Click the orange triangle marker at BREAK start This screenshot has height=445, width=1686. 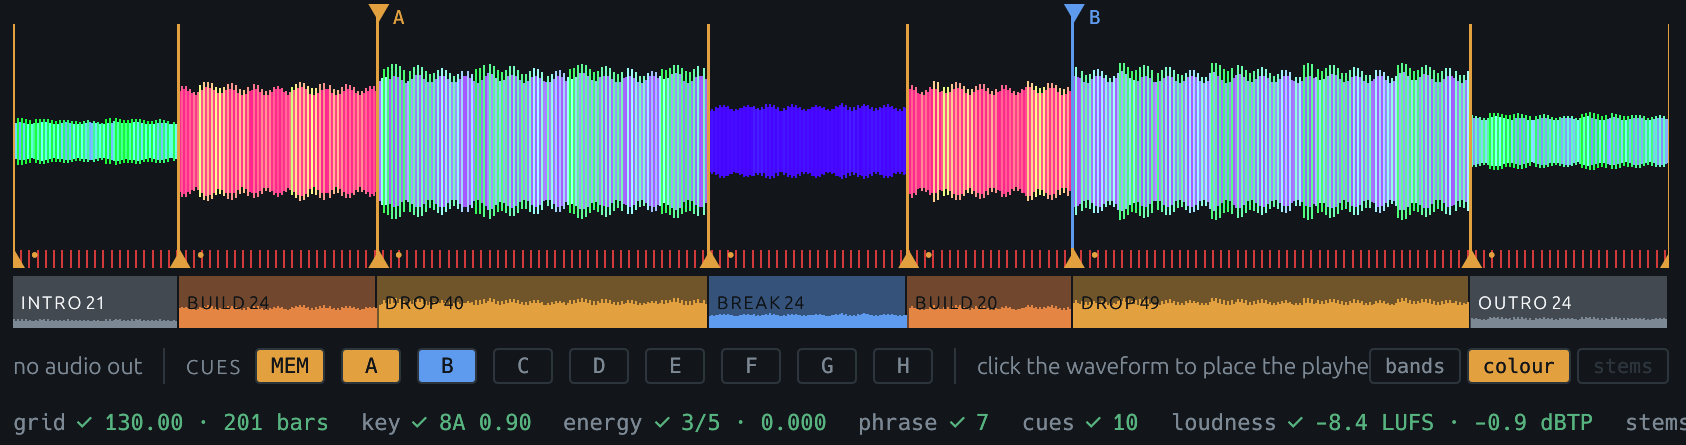coord(710,260)
